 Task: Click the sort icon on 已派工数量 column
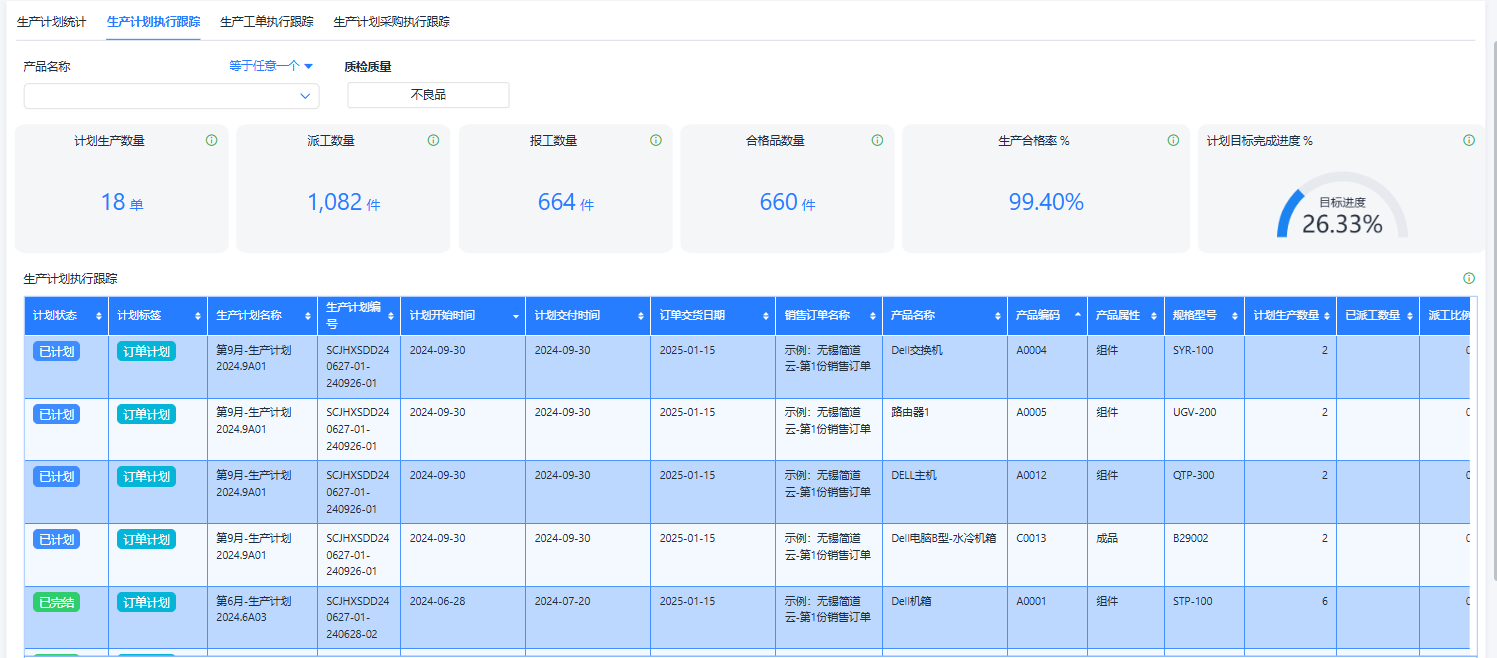[x=1410, y=316]
